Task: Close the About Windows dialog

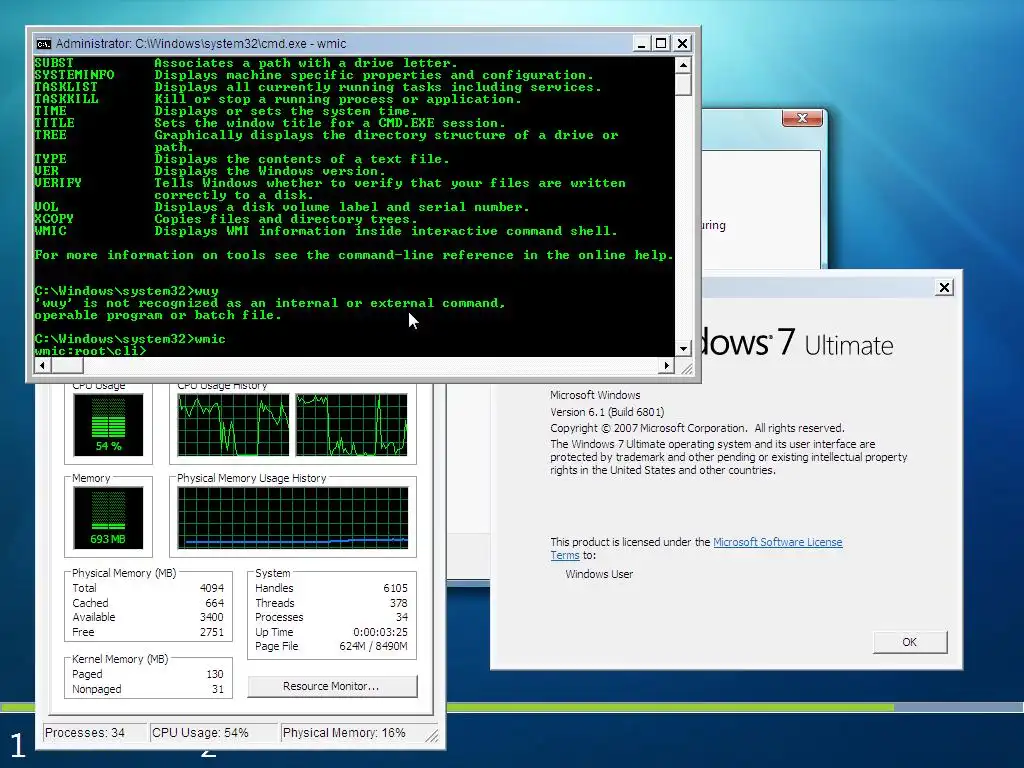Action: [944, 287]
